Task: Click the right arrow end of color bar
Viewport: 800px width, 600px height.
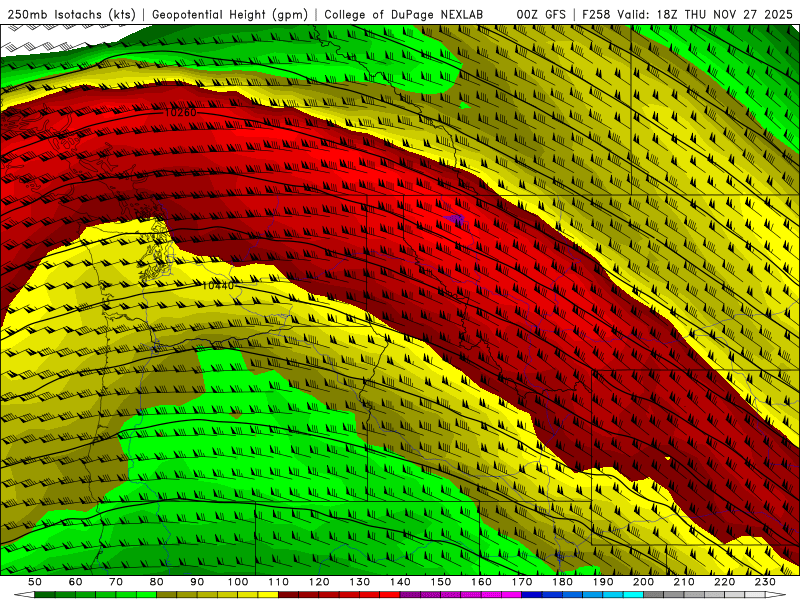Action: [776, 595]
